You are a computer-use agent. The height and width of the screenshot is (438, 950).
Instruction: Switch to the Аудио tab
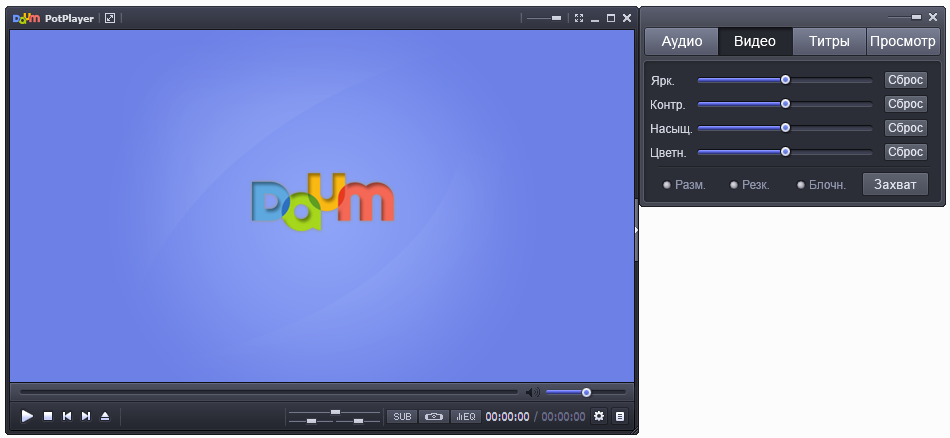coord(682,41)
